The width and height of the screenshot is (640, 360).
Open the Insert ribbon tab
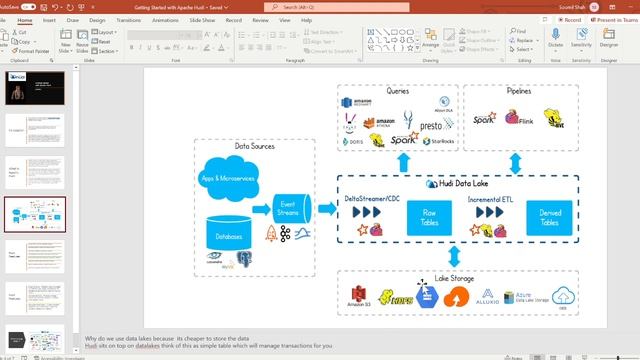(x=49, y=20)
